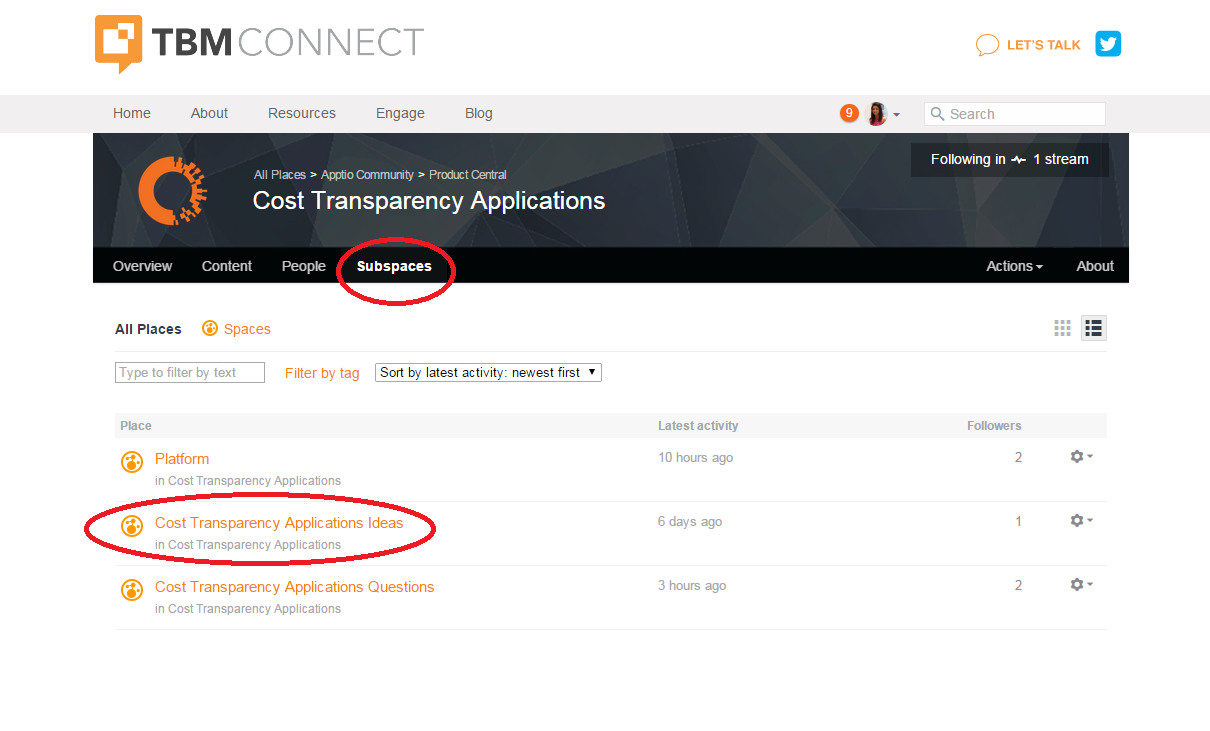This screenshot has height=731, width=1210.
Task: Follow the All Places breadcrumb link
Action: coord(280,175)
